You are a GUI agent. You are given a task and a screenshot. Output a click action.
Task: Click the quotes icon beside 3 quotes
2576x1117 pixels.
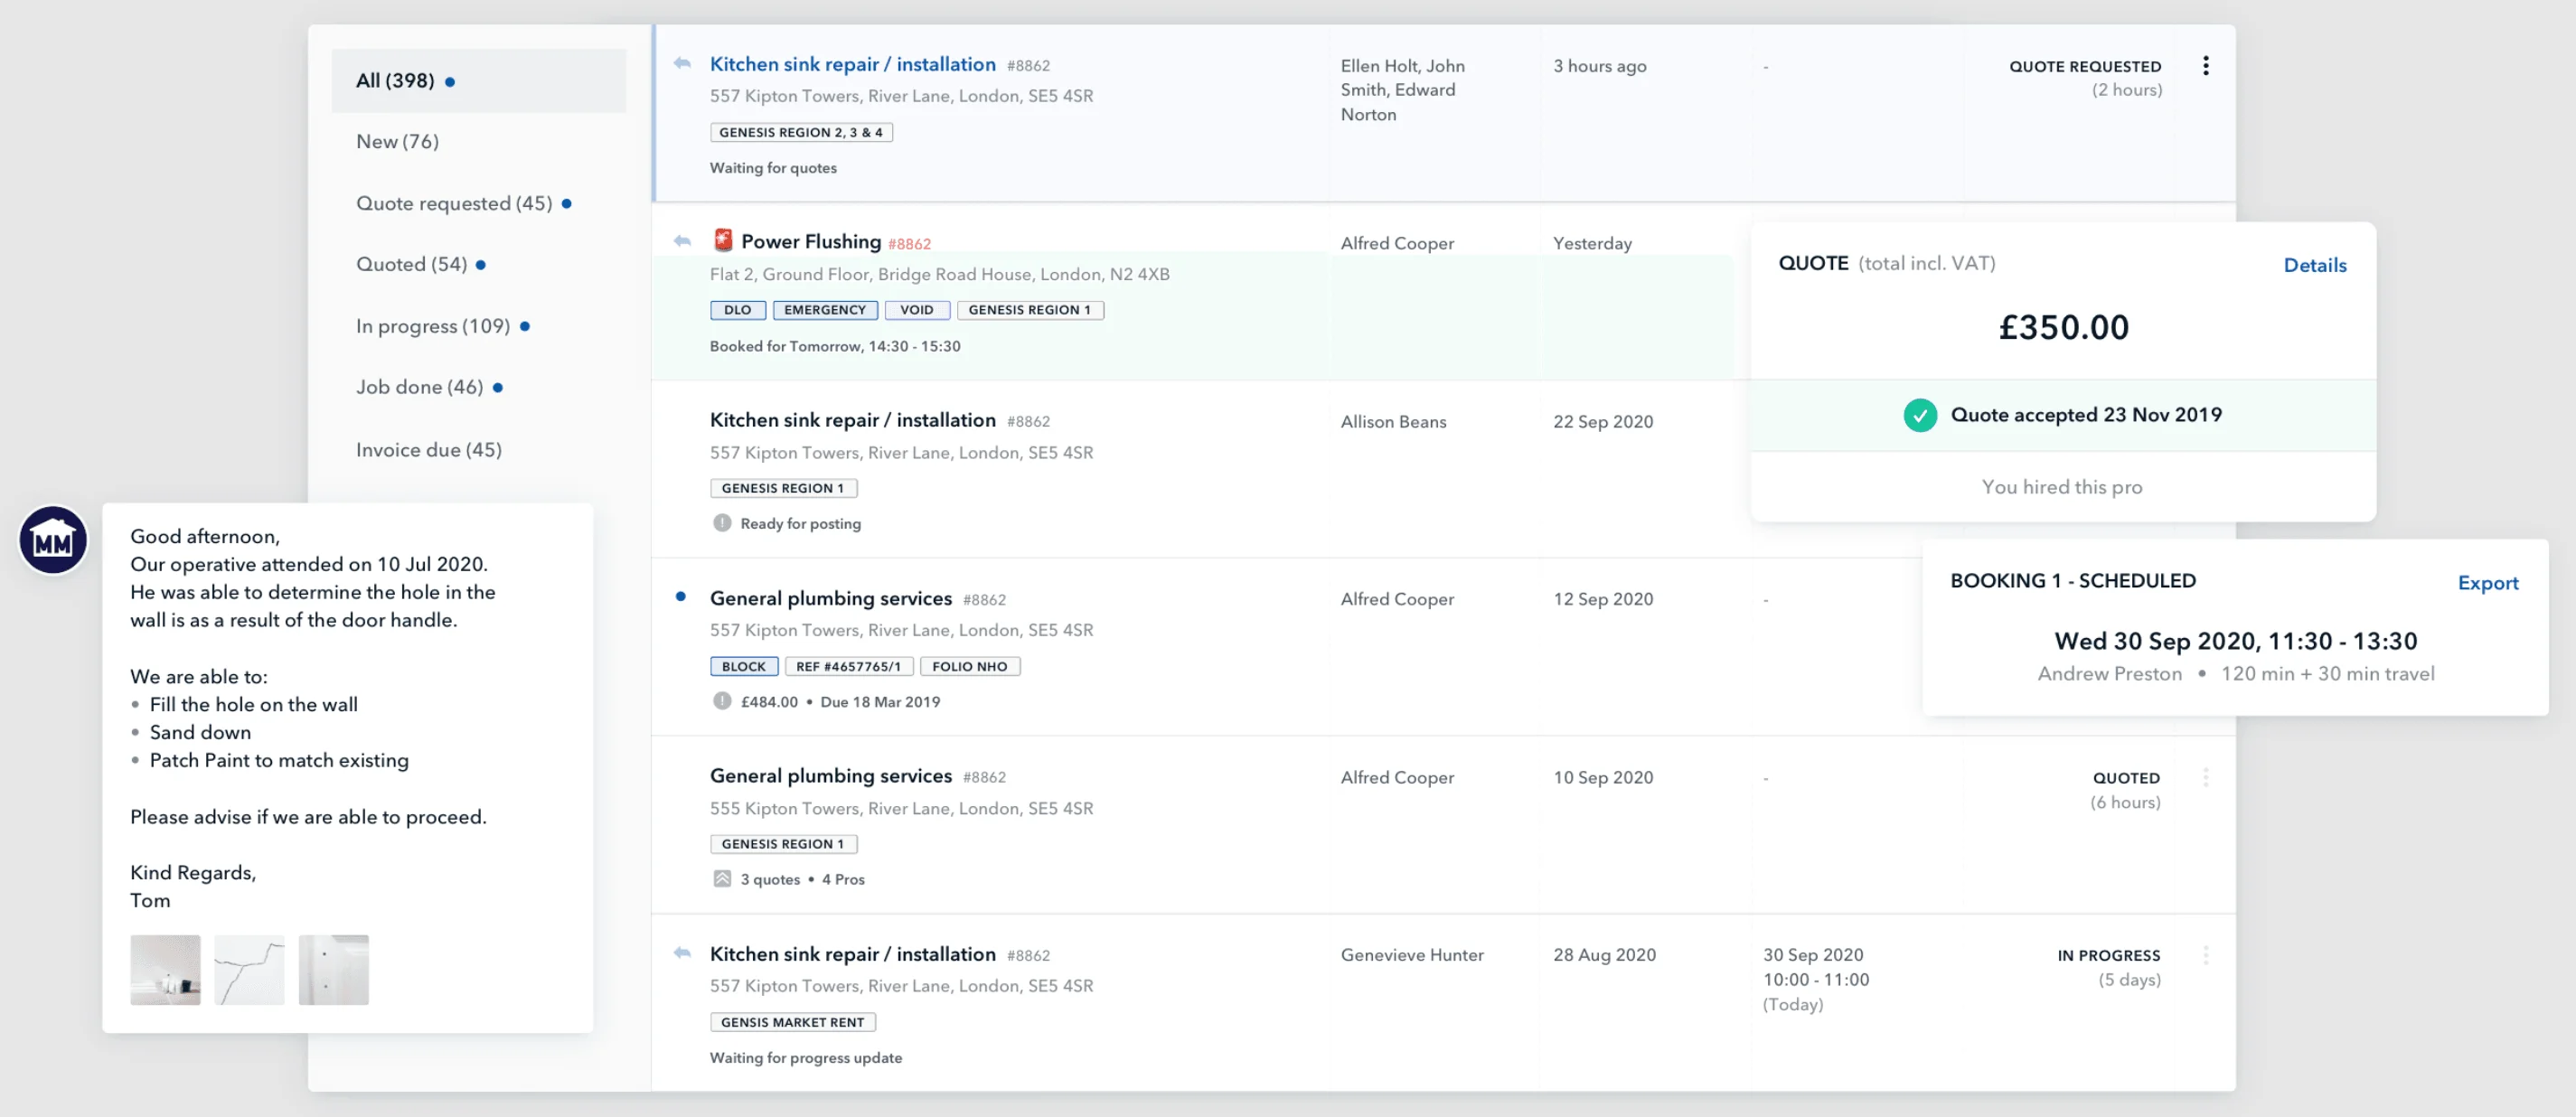click(x=722, y=879)
